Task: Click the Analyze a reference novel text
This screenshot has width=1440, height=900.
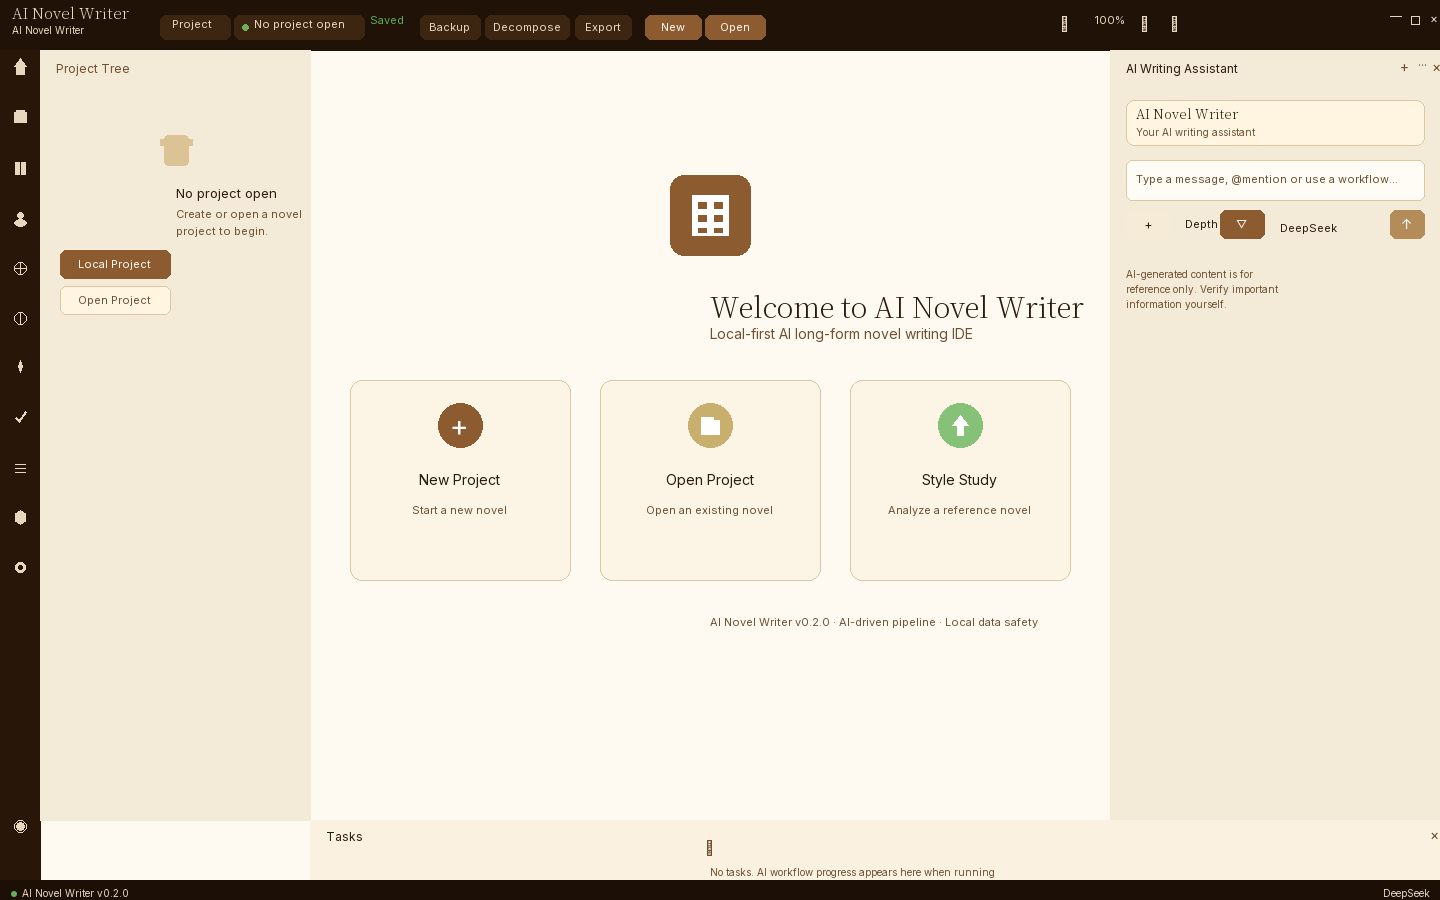Action: pyautogui.click(x=959, y=510)
